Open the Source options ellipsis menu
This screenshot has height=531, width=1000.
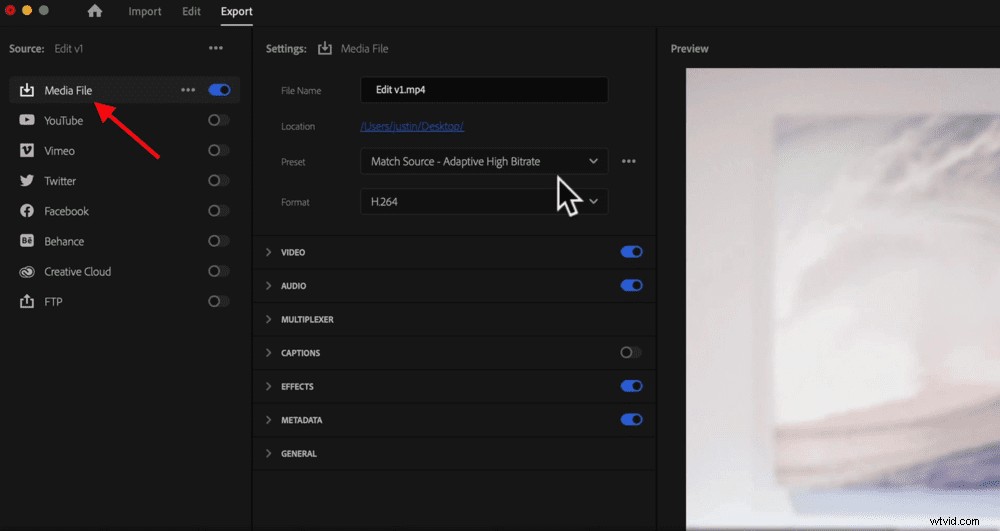[216, 48]
